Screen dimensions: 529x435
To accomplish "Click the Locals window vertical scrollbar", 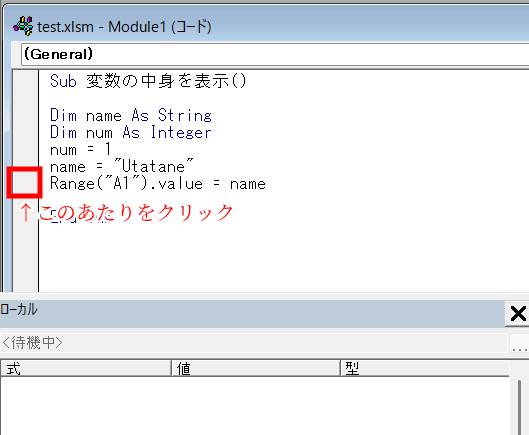I will (519, 407).
